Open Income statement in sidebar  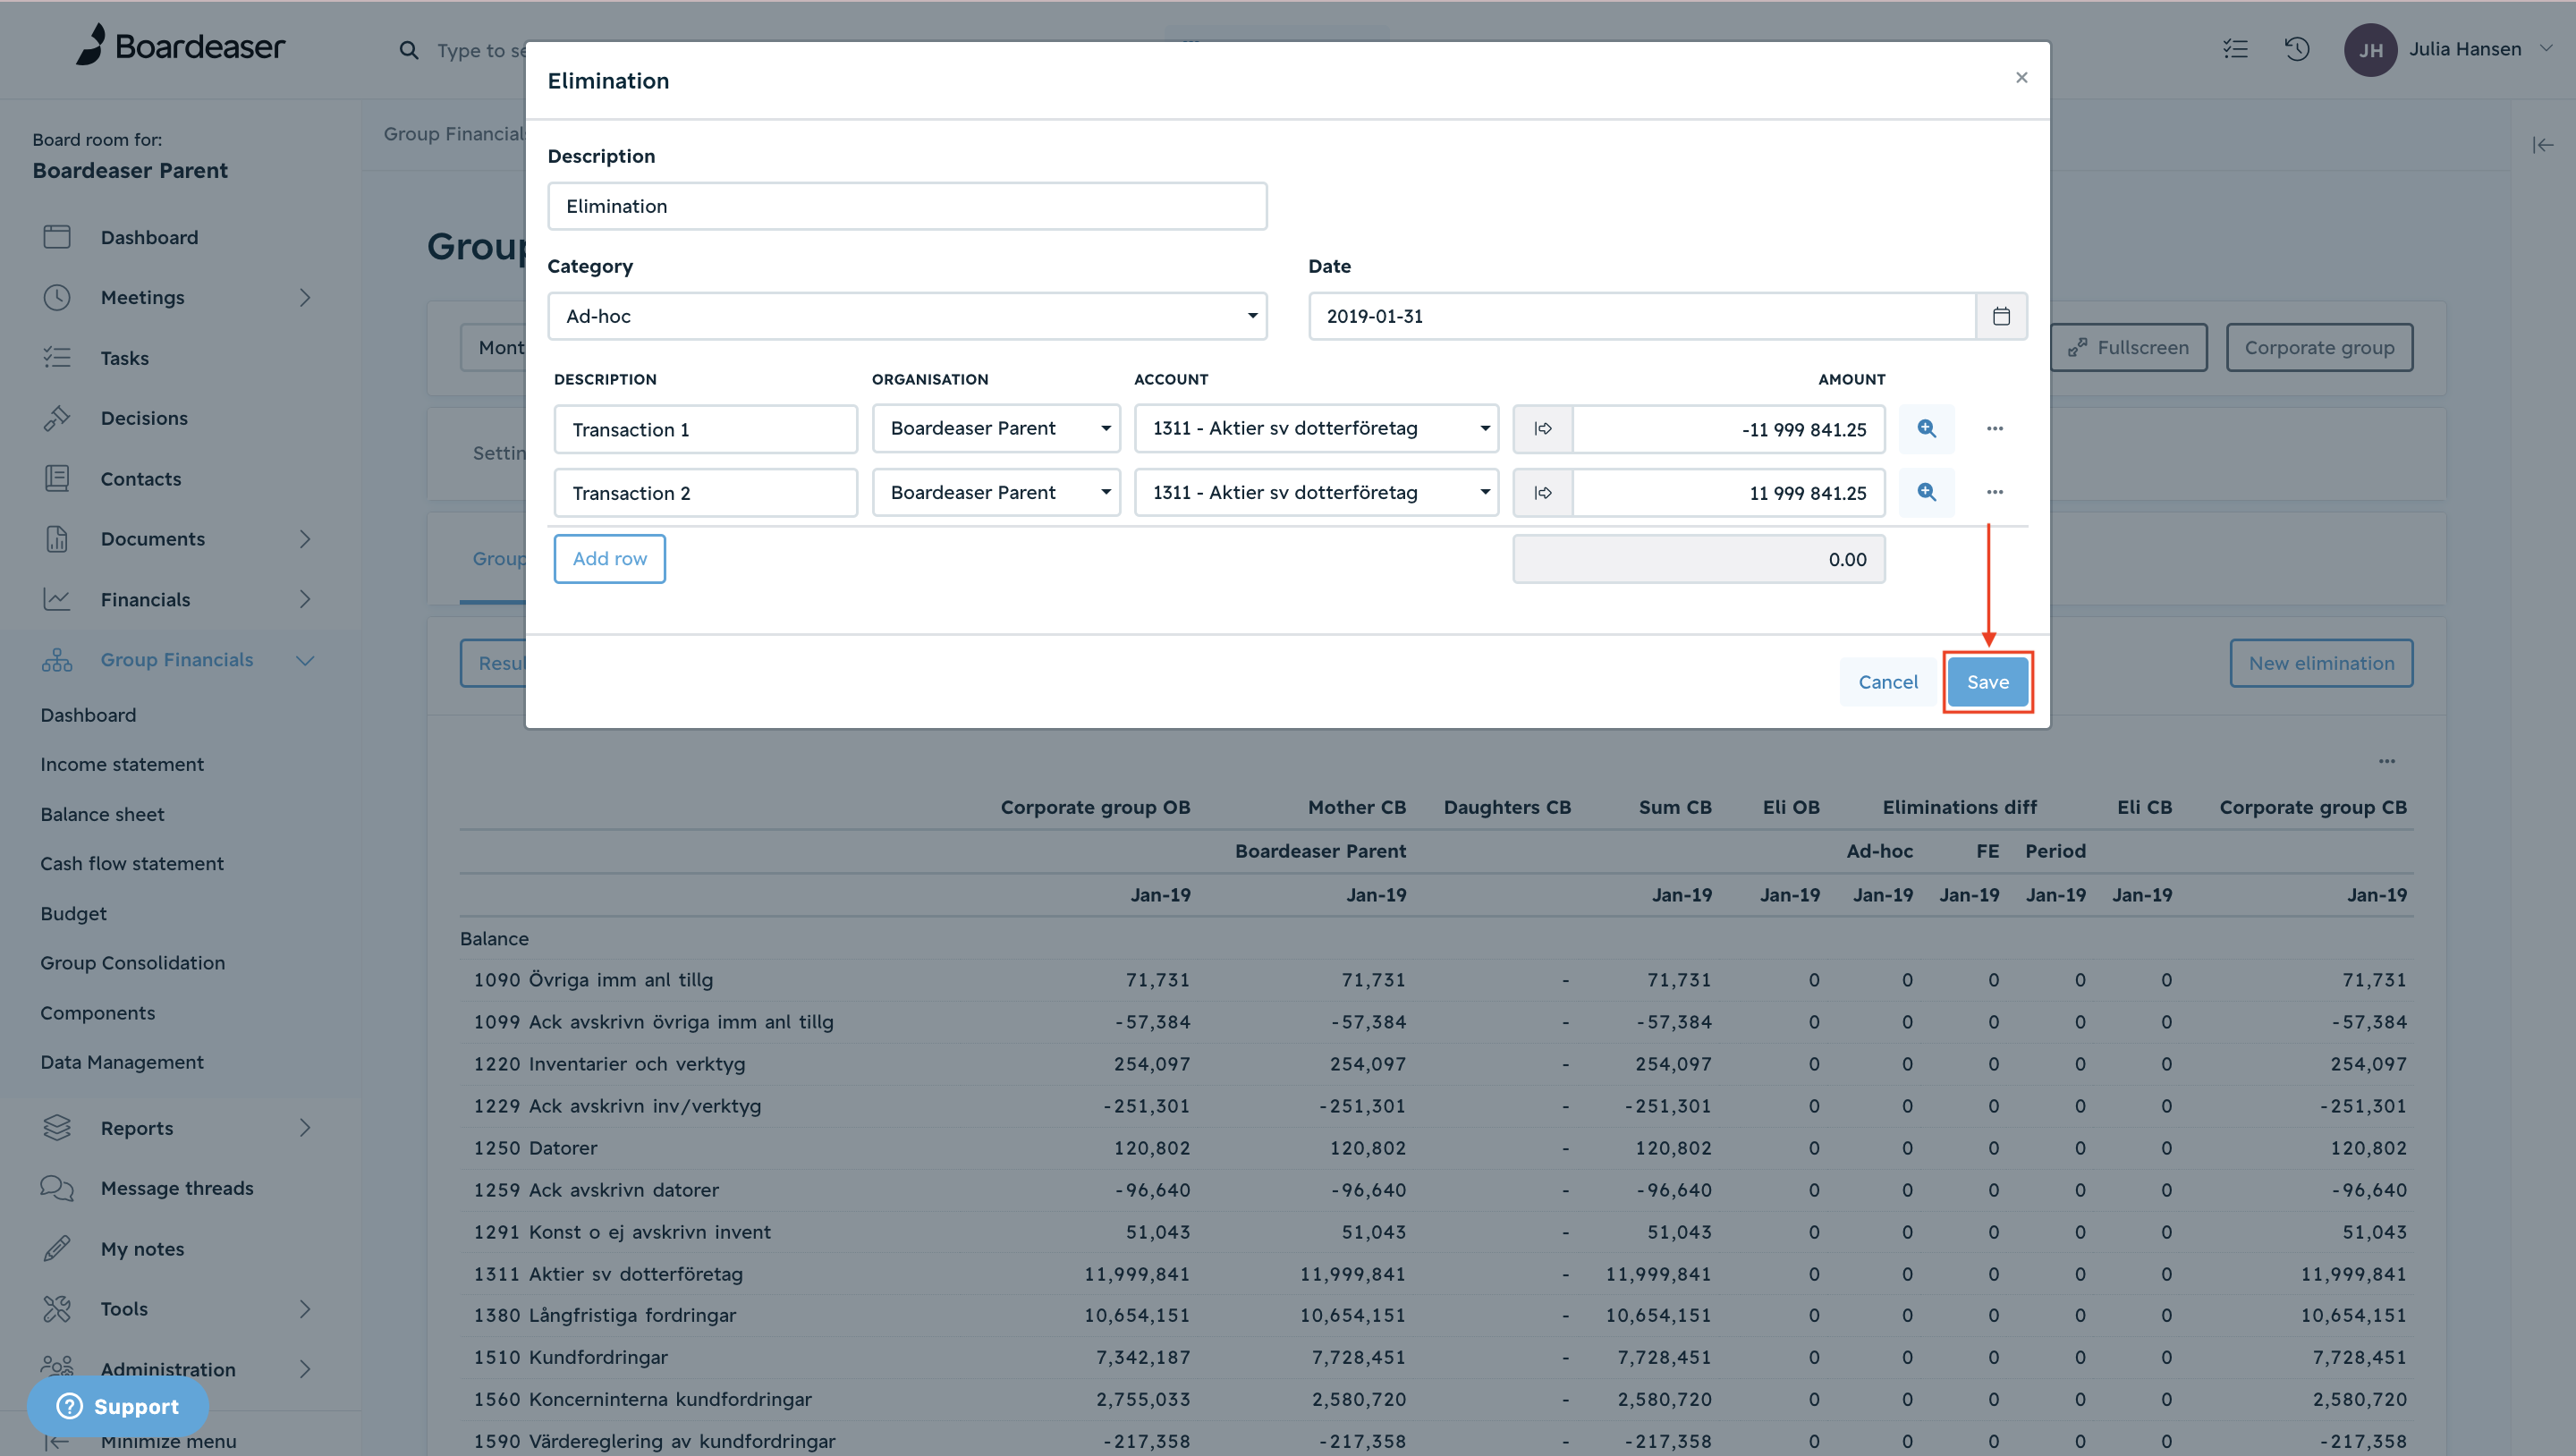[x=122, y=765]
